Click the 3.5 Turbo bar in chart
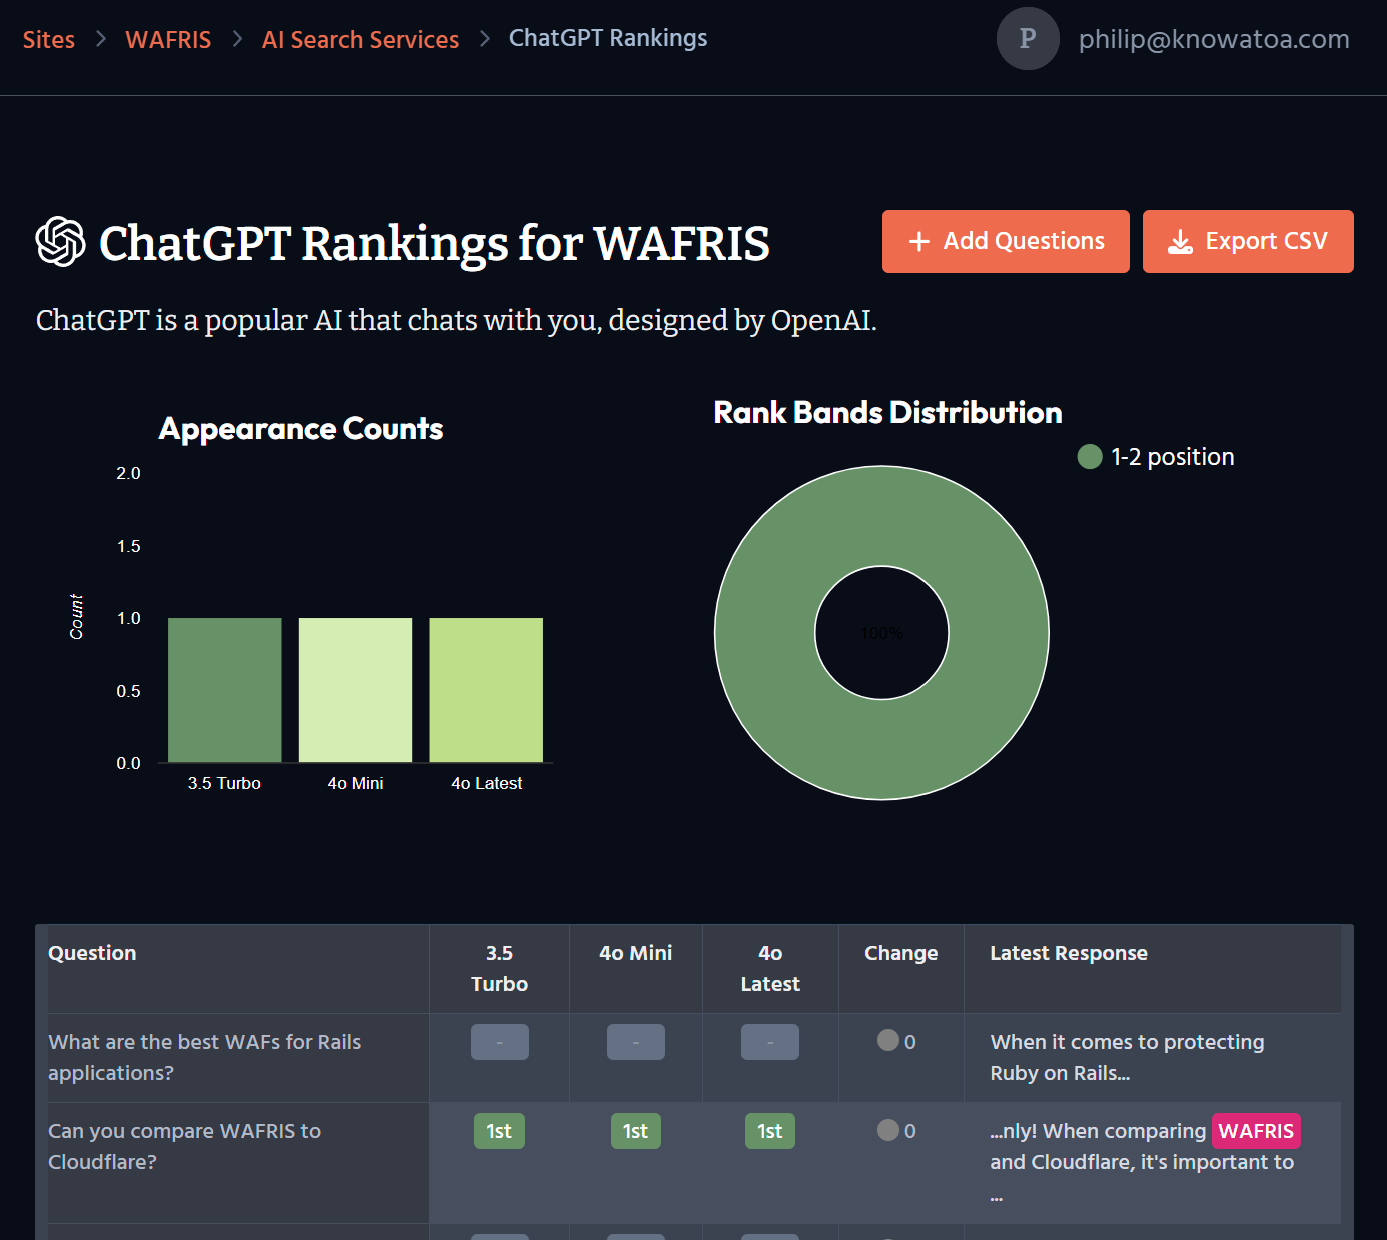Viewport: 1387px width, 1240px height. pyautogui.click(x=225, y=690)
